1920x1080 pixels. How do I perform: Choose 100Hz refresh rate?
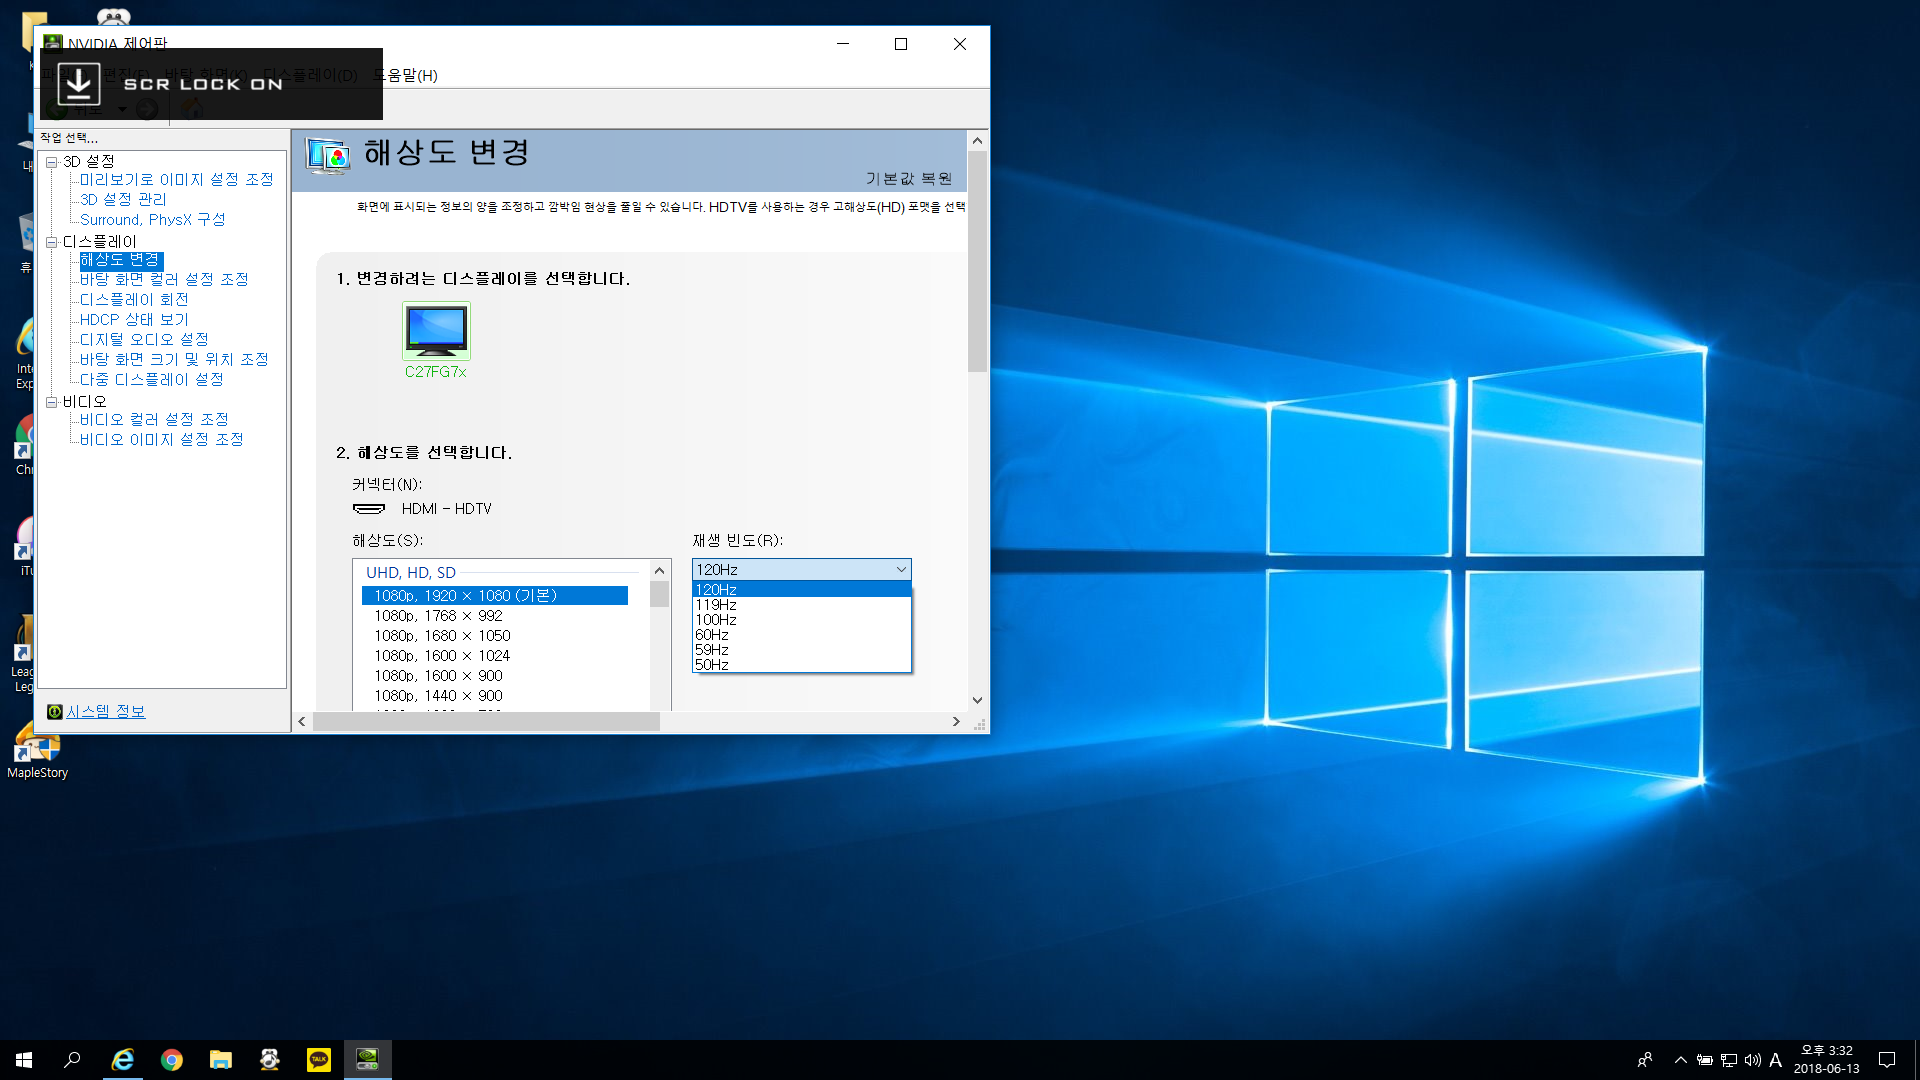point(801,620)
